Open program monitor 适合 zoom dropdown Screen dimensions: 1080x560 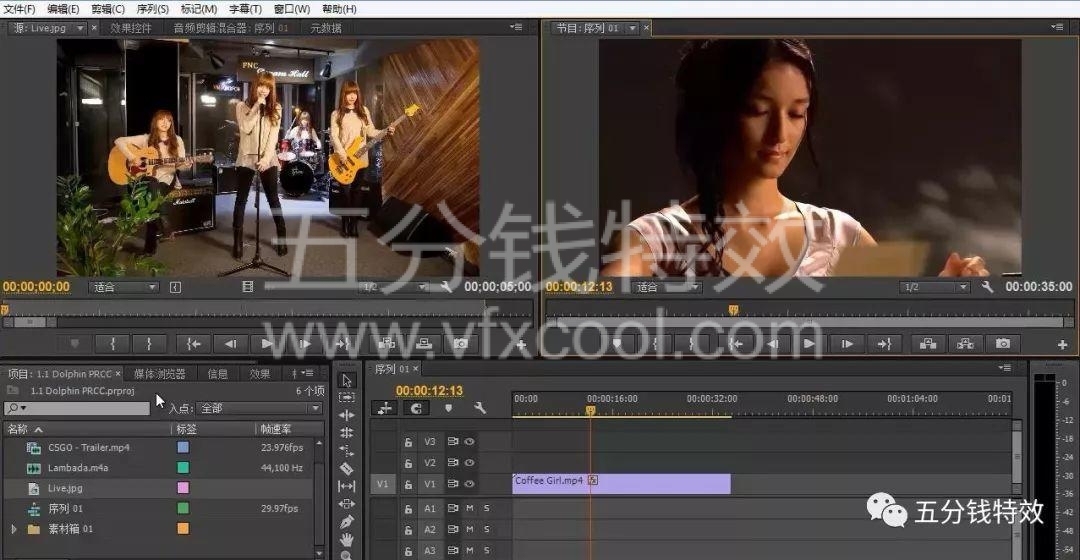tap(666, 287)
